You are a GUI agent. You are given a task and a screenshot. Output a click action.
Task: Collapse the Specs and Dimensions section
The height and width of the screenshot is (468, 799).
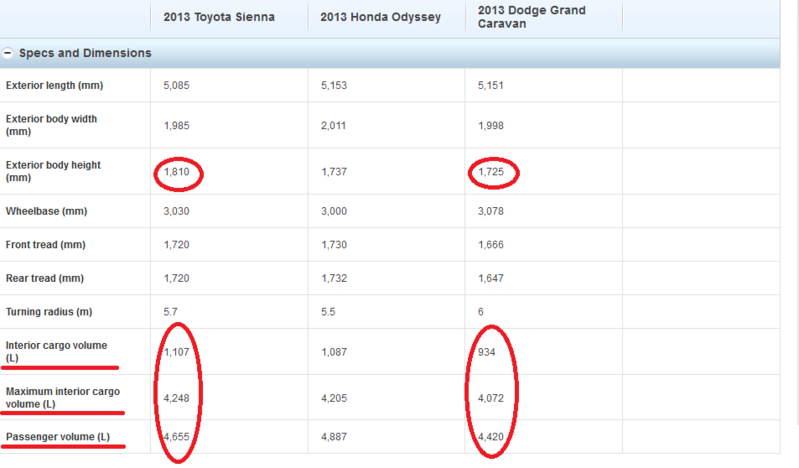(7, 53)
